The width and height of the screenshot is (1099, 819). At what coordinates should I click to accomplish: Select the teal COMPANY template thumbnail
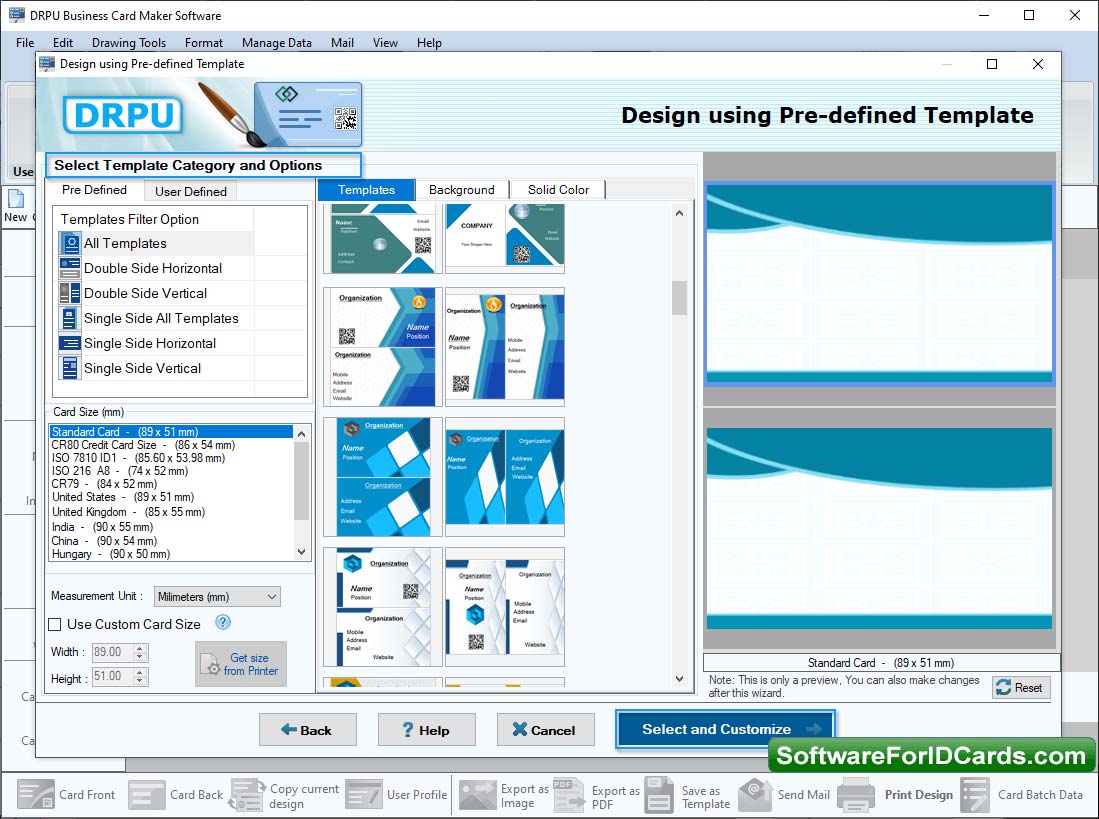(x=505, y=238)
